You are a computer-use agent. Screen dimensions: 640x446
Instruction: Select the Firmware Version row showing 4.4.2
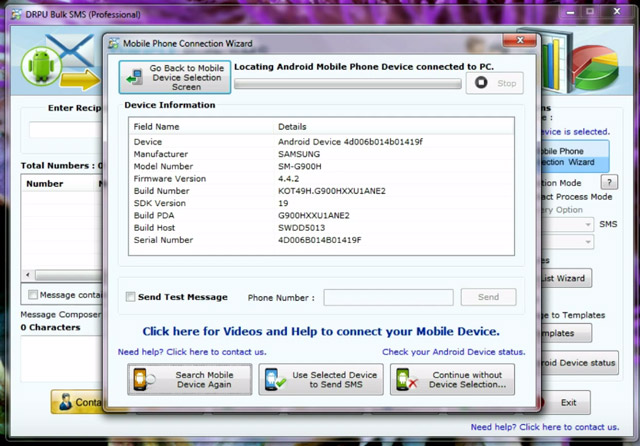[x=321, y=179]
